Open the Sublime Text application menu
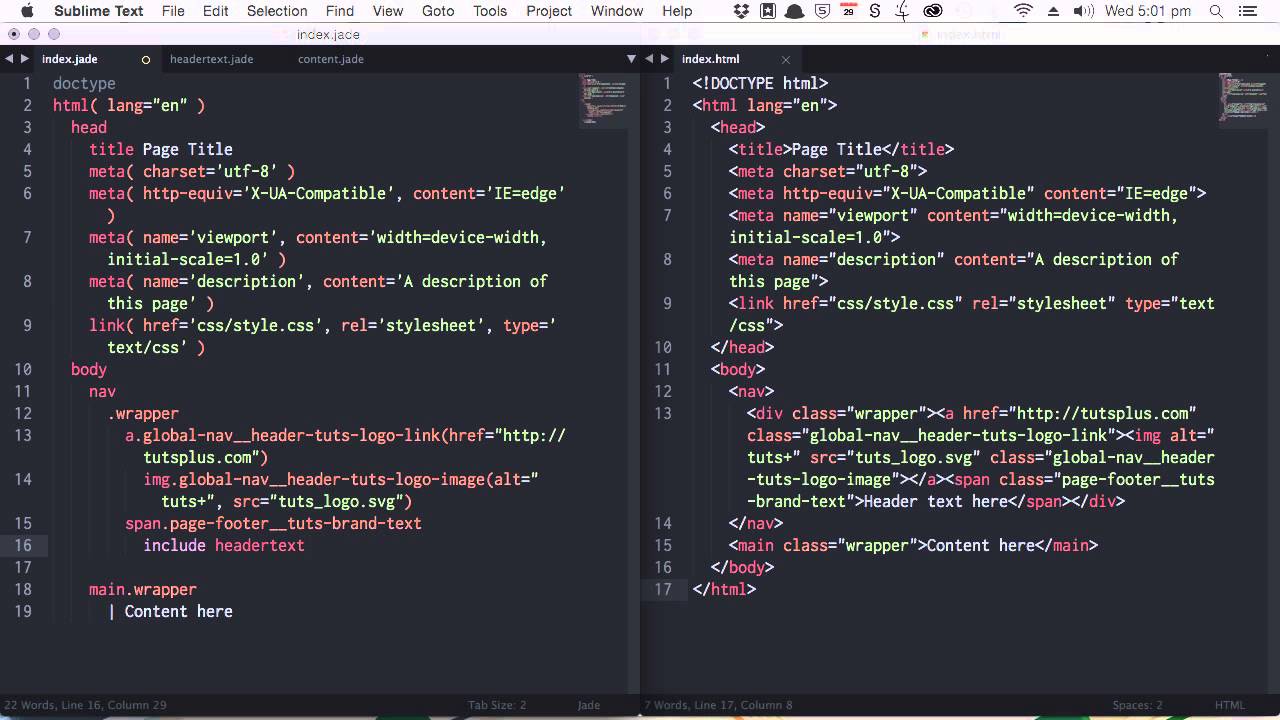 point(98,11)
